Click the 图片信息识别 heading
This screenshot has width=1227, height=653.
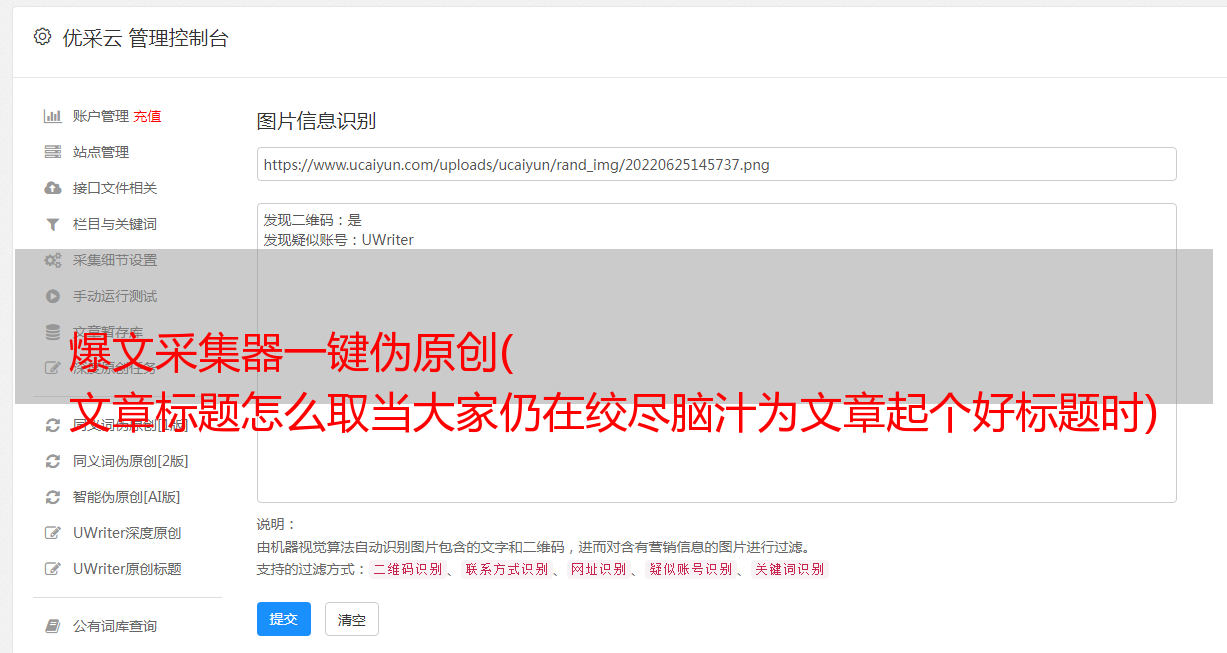click(x=316, y=121)
